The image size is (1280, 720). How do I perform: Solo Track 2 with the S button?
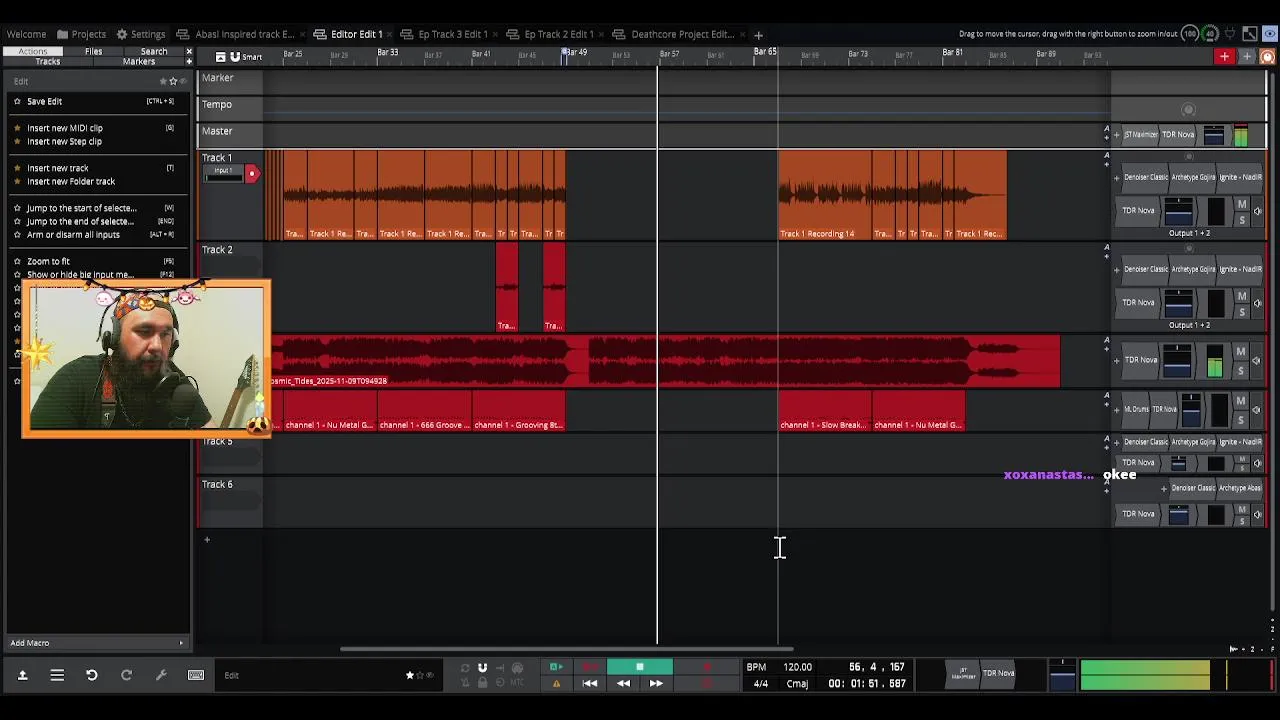1242,311
